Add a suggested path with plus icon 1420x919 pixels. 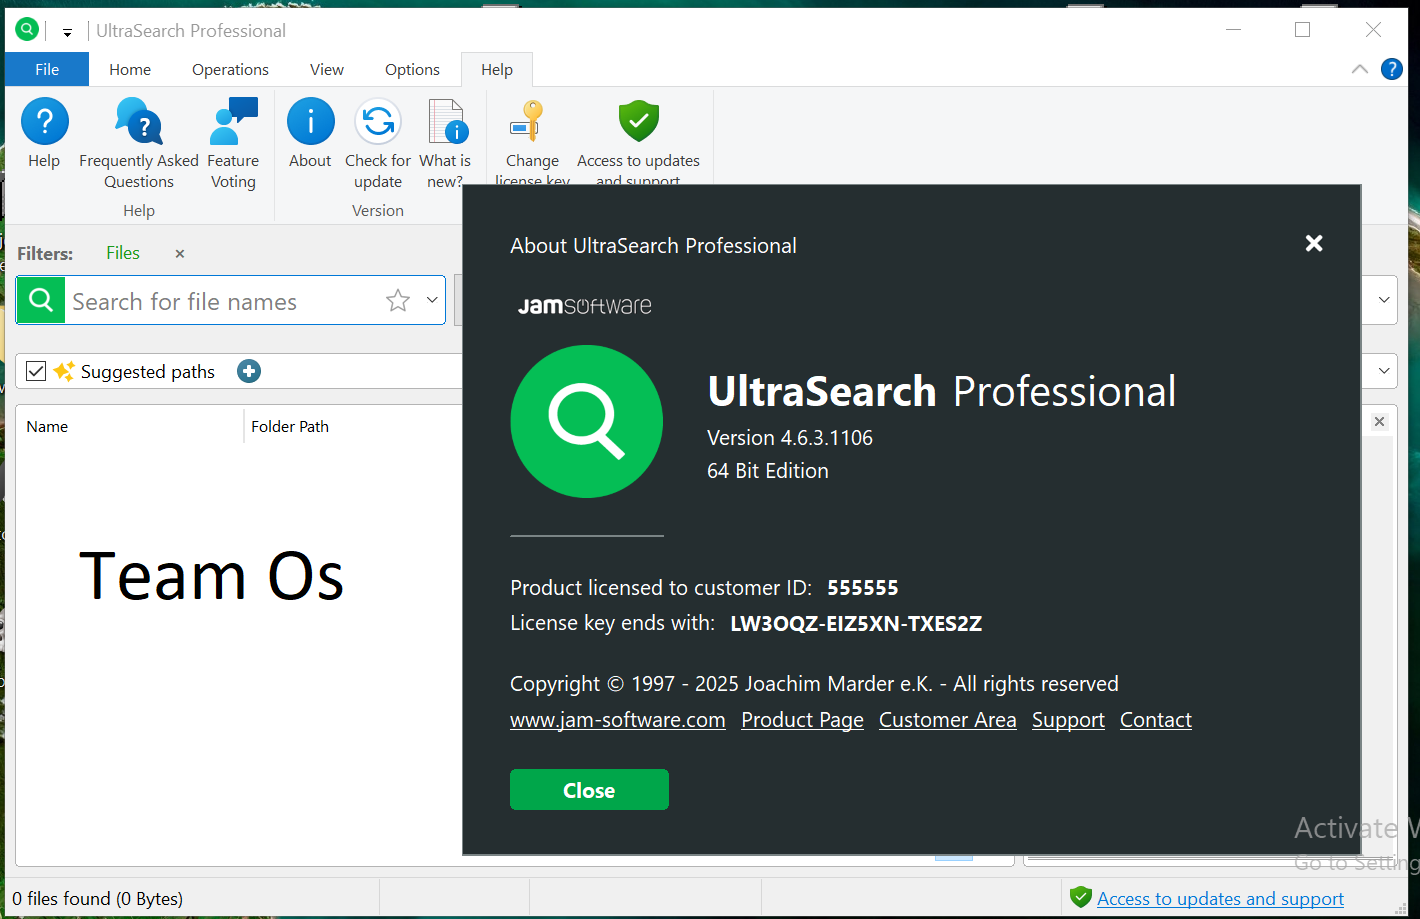pyautogui.click(x=249, y=371)
